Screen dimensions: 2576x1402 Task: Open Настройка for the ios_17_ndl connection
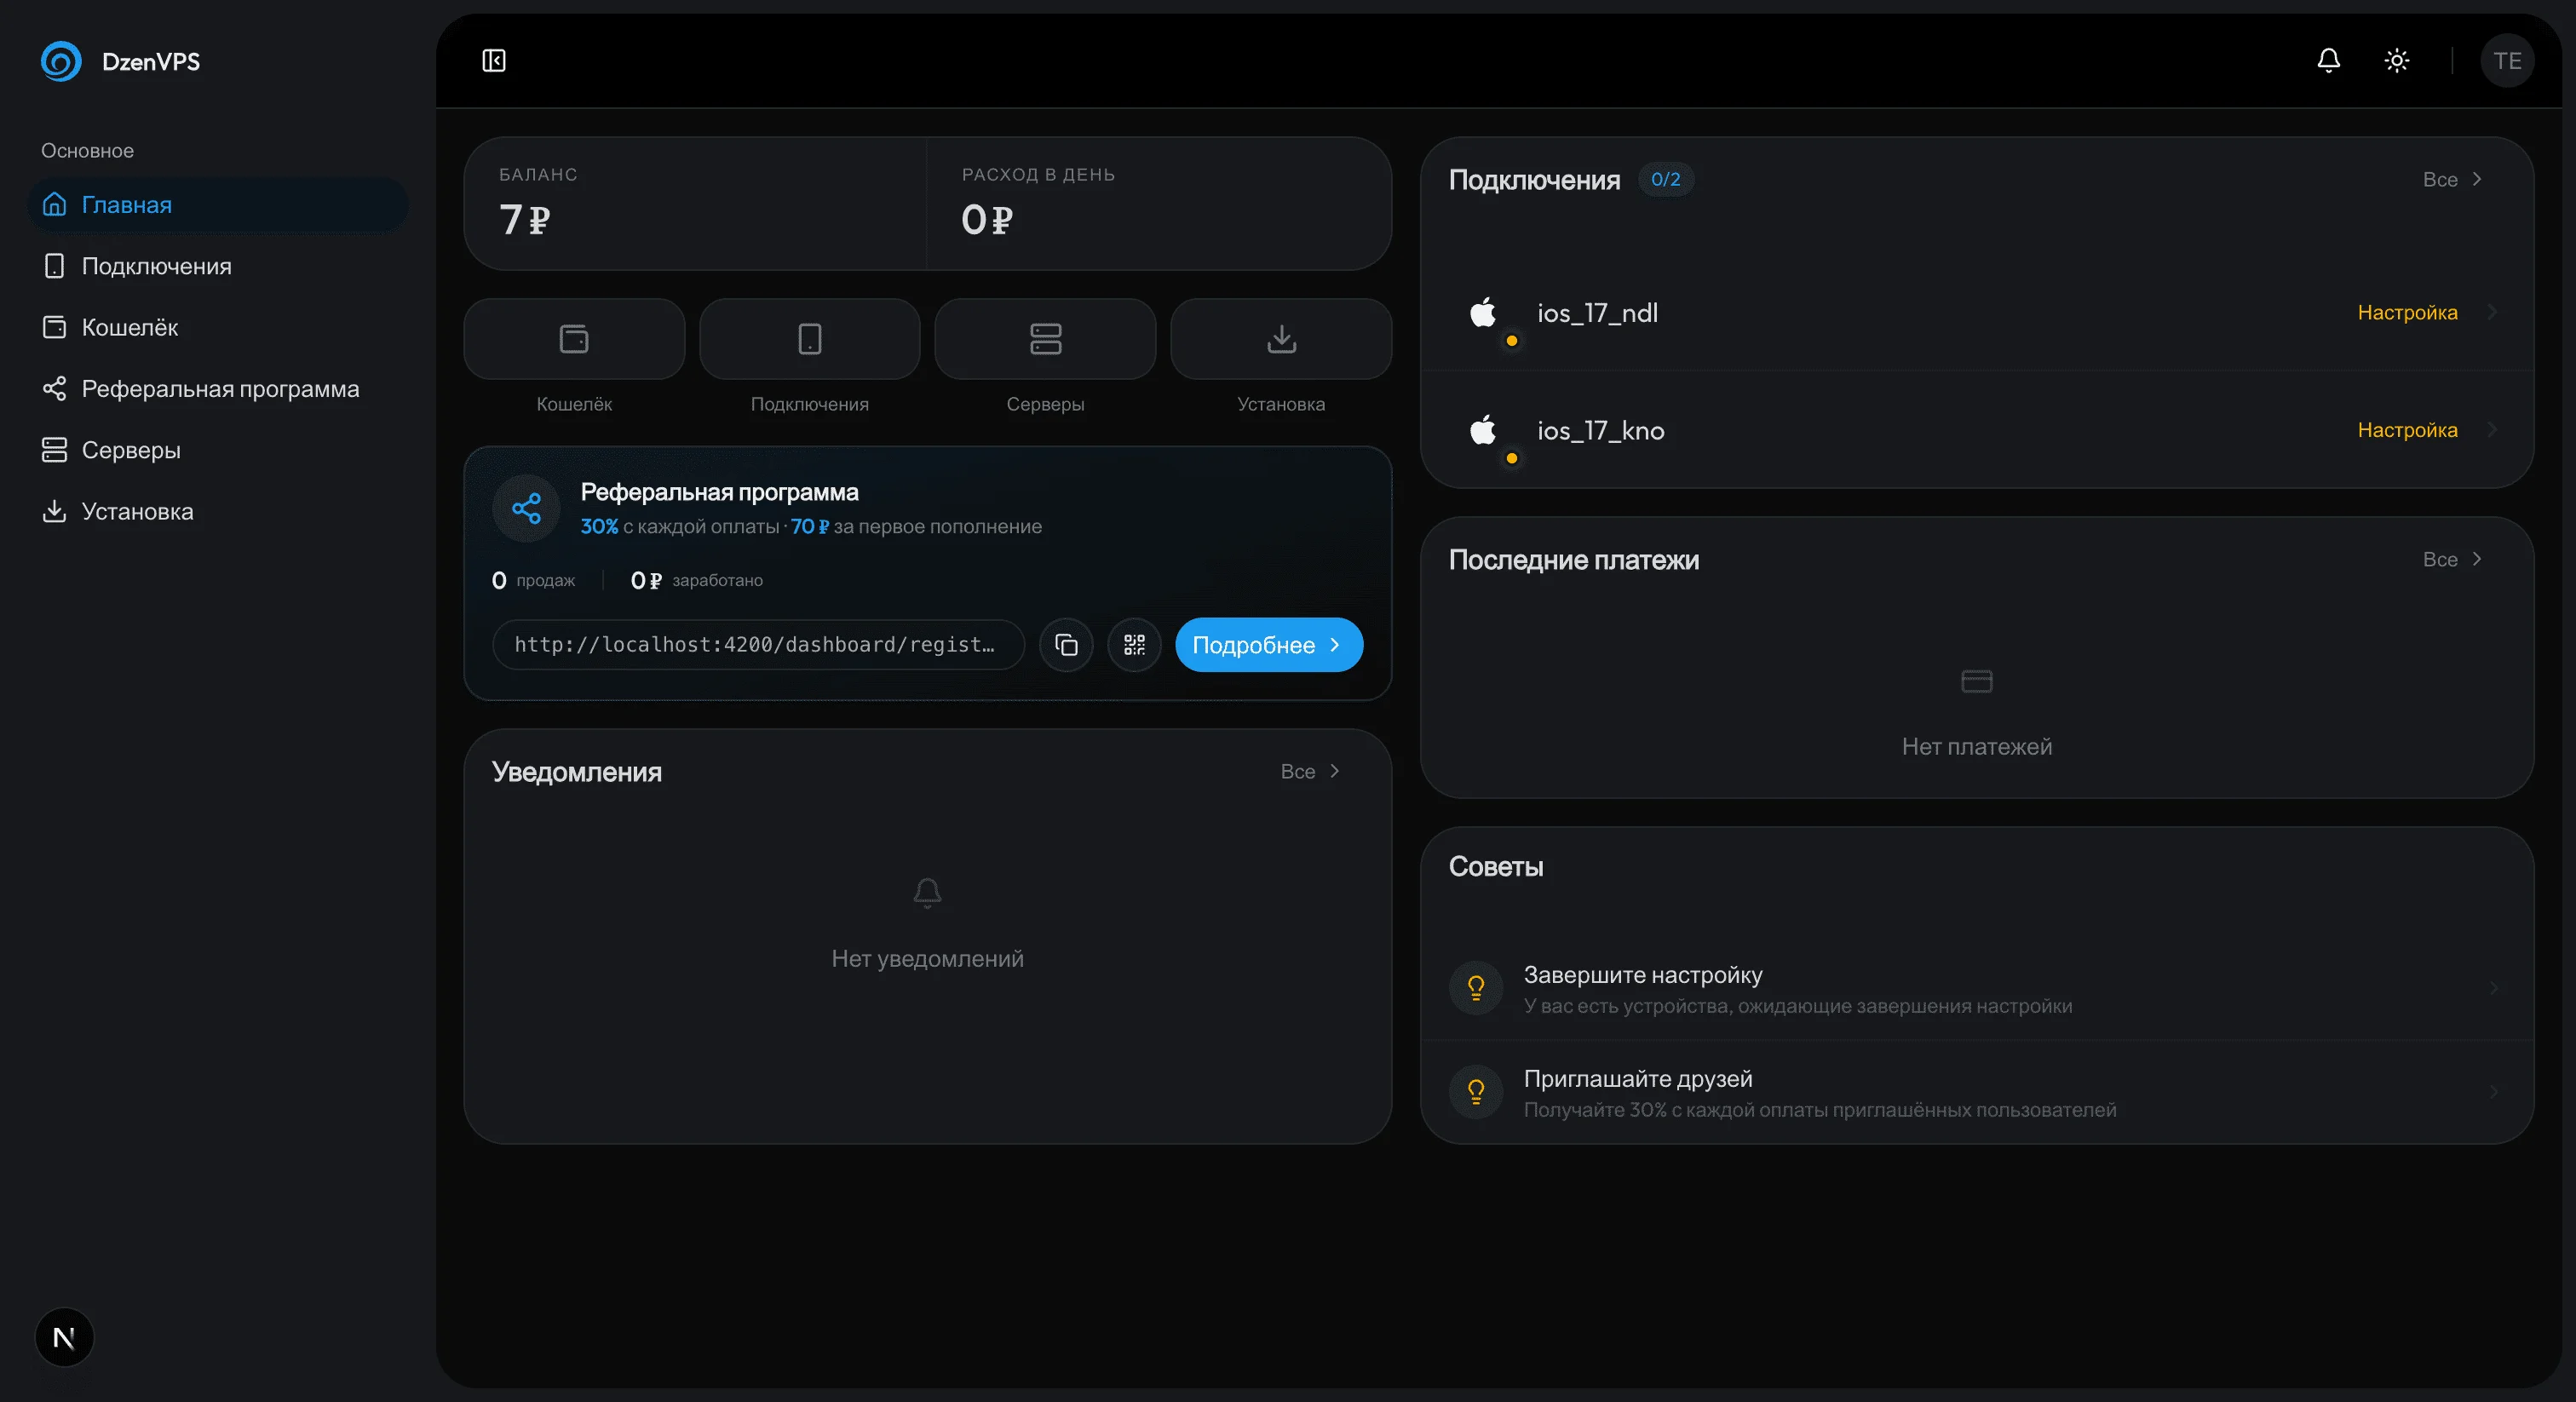[2407, 313]
